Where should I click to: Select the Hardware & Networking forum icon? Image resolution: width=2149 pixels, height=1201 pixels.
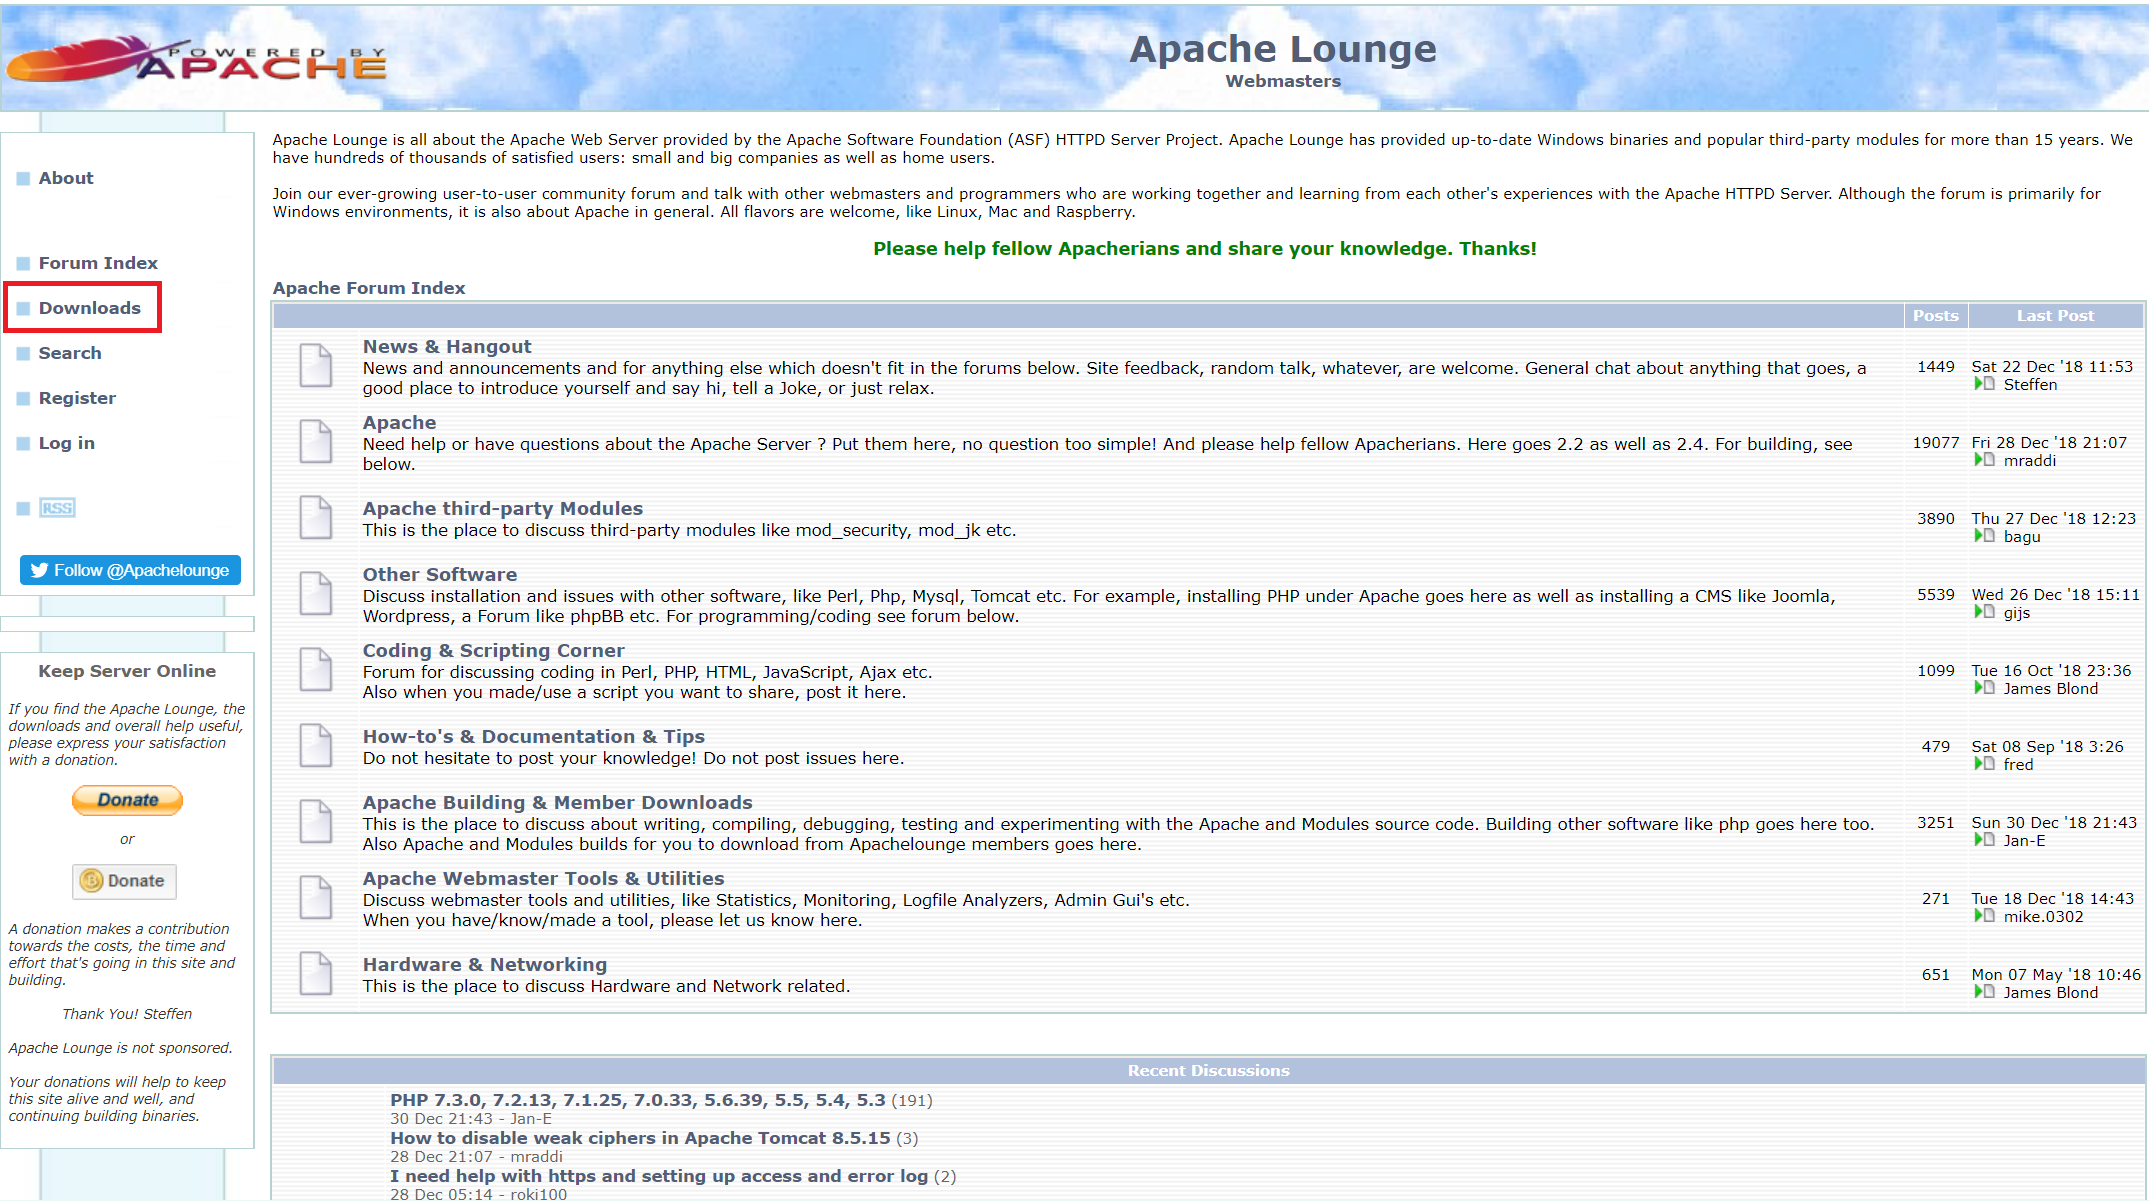pyautogui.click(x=315, y=974)
